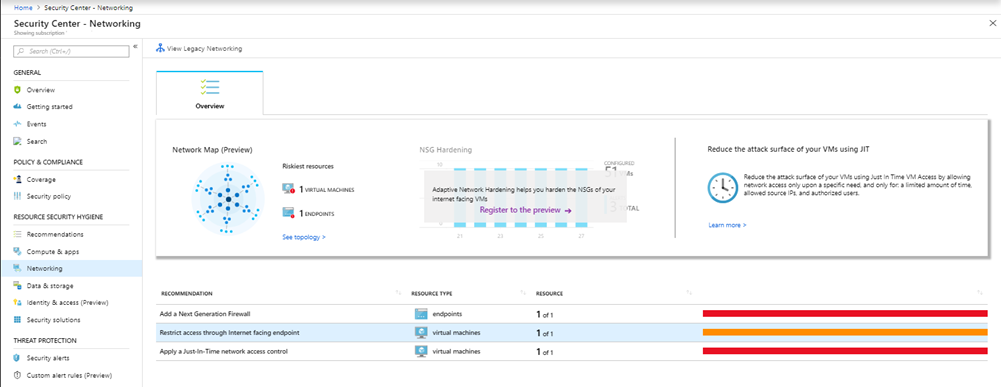Open the Security alerts shield icon

point(17,358)
